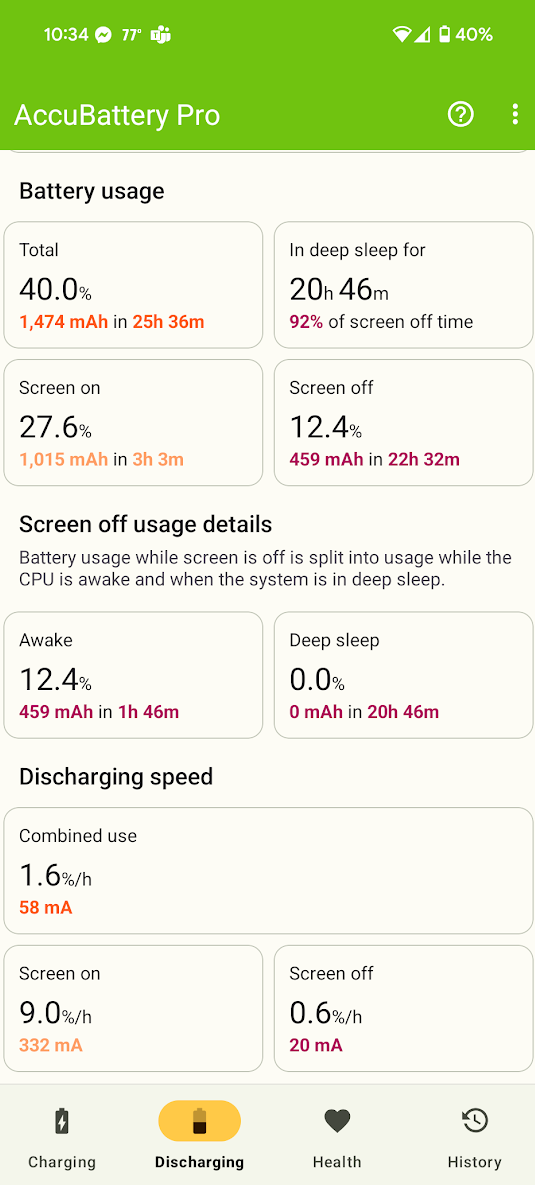
Task: Select the Screen on 27.6% usage card
Action: click(x=134, y=422)
